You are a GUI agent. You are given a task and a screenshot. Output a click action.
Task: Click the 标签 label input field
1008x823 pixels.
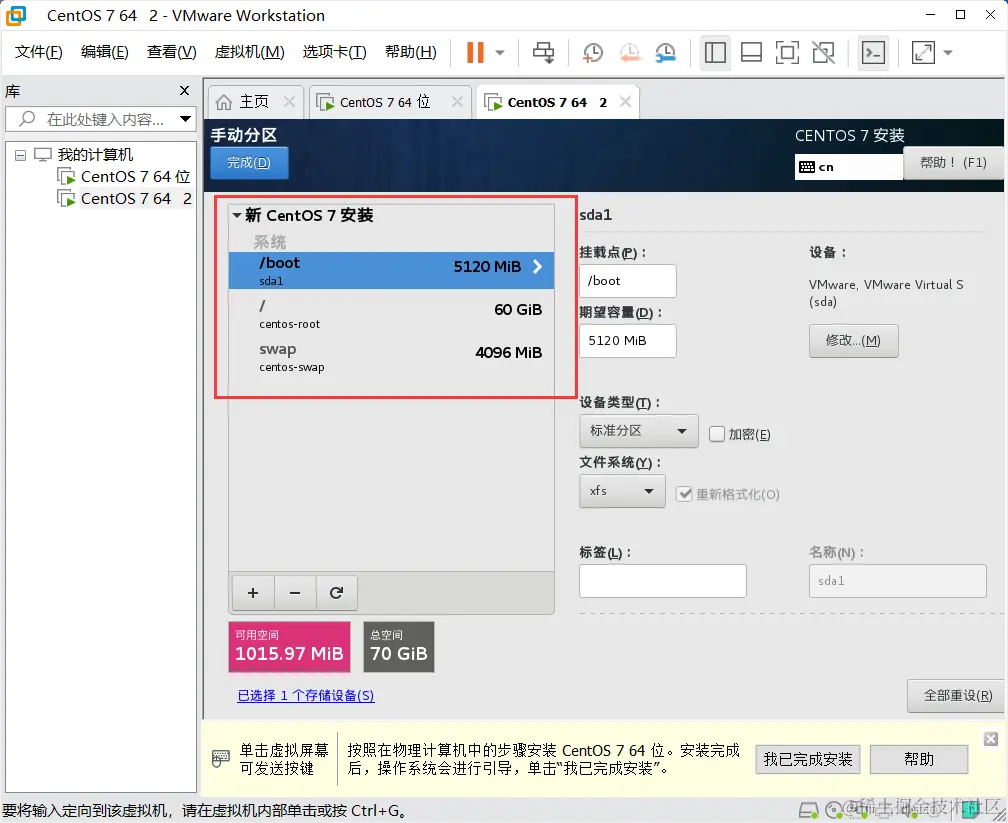(x=662, y=581)
